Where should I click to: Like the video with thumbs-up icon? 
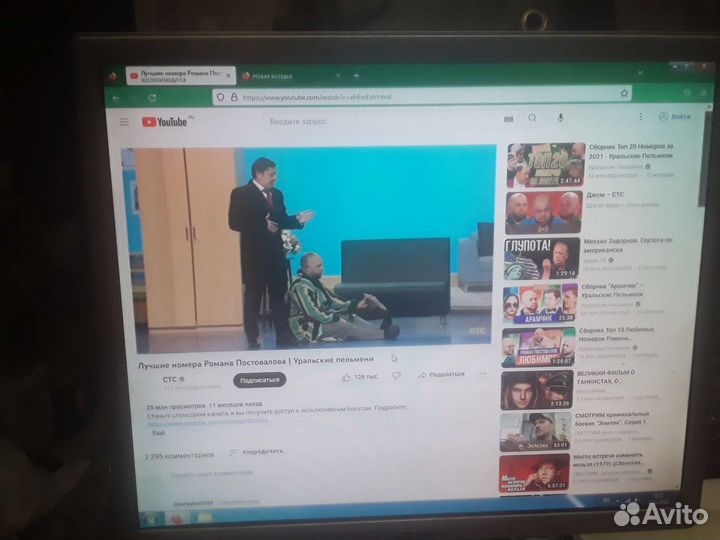tap(346, 377)
